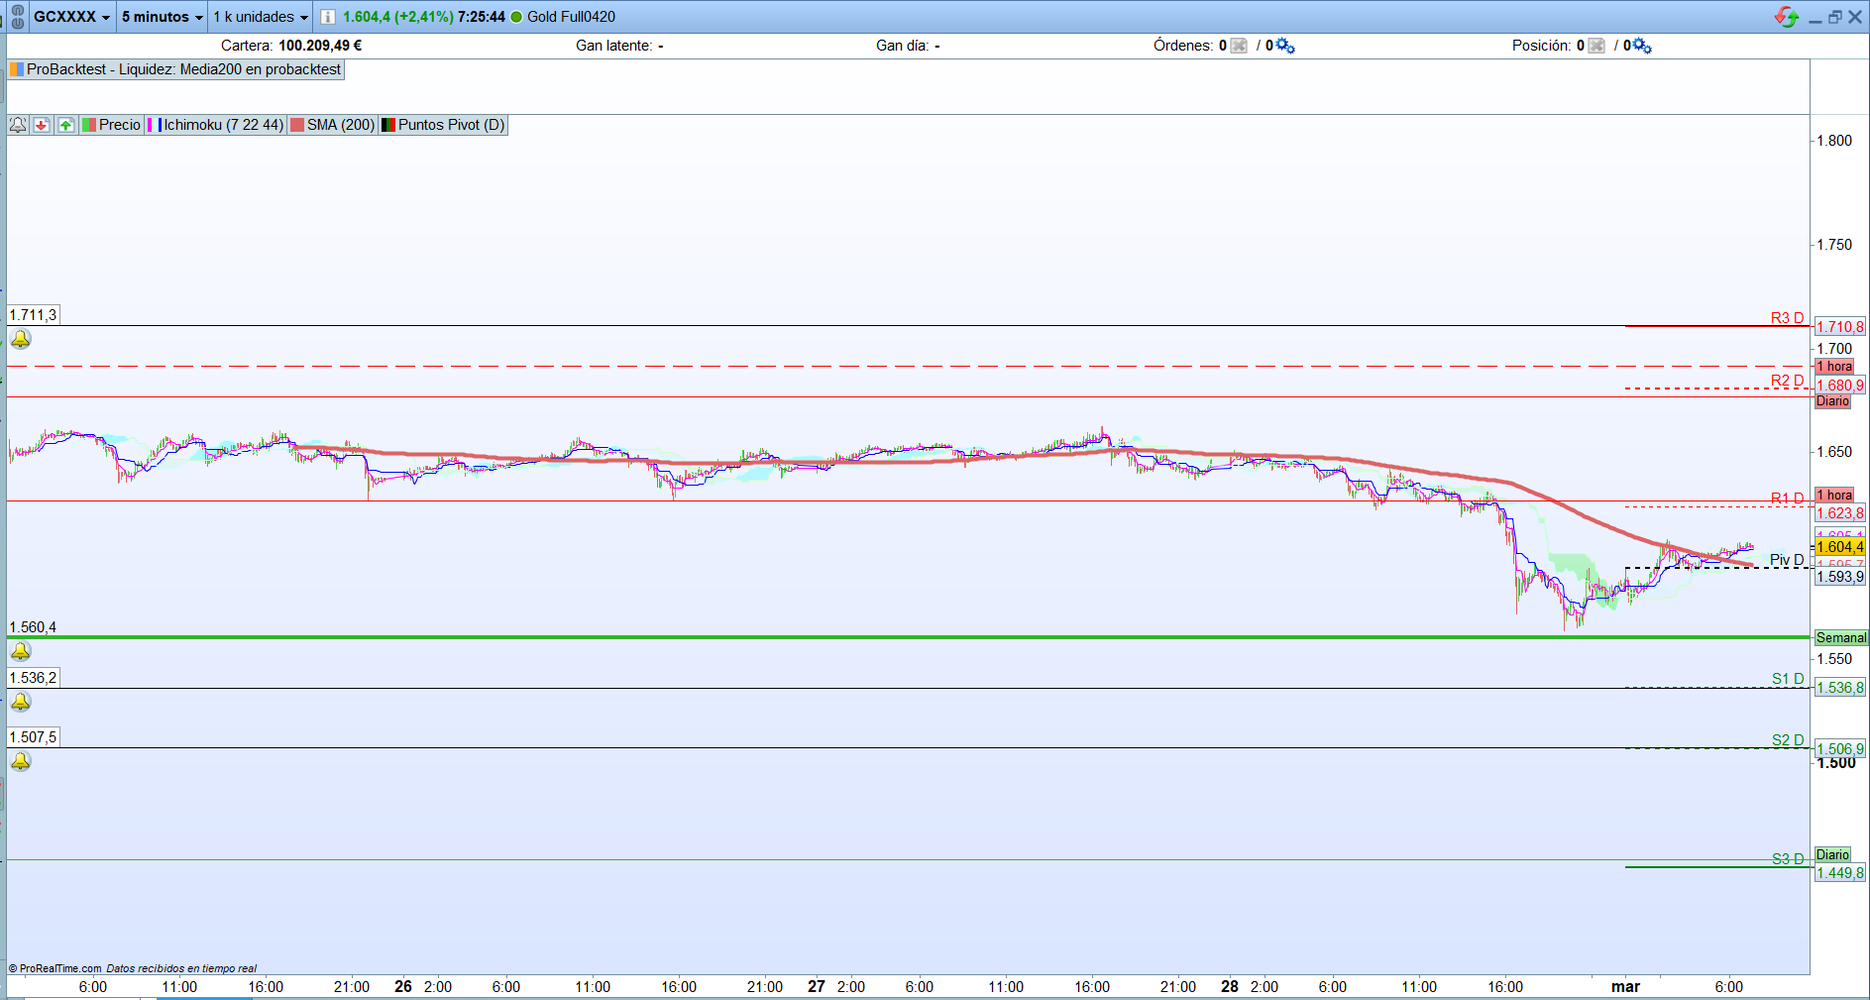Screen dimensions: 1870x1000
Task: Click the ProBacktest Liquidez Media200 label
Action: pyautogui.click(x=176, y=70)
